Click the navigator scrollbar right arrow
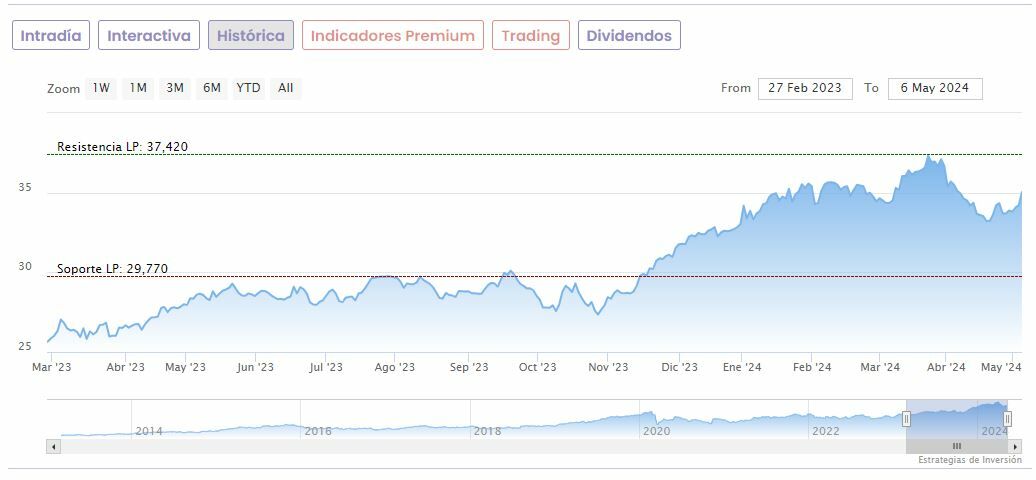The height and width of the screenshot is (480, 1036). [1015, 446]
